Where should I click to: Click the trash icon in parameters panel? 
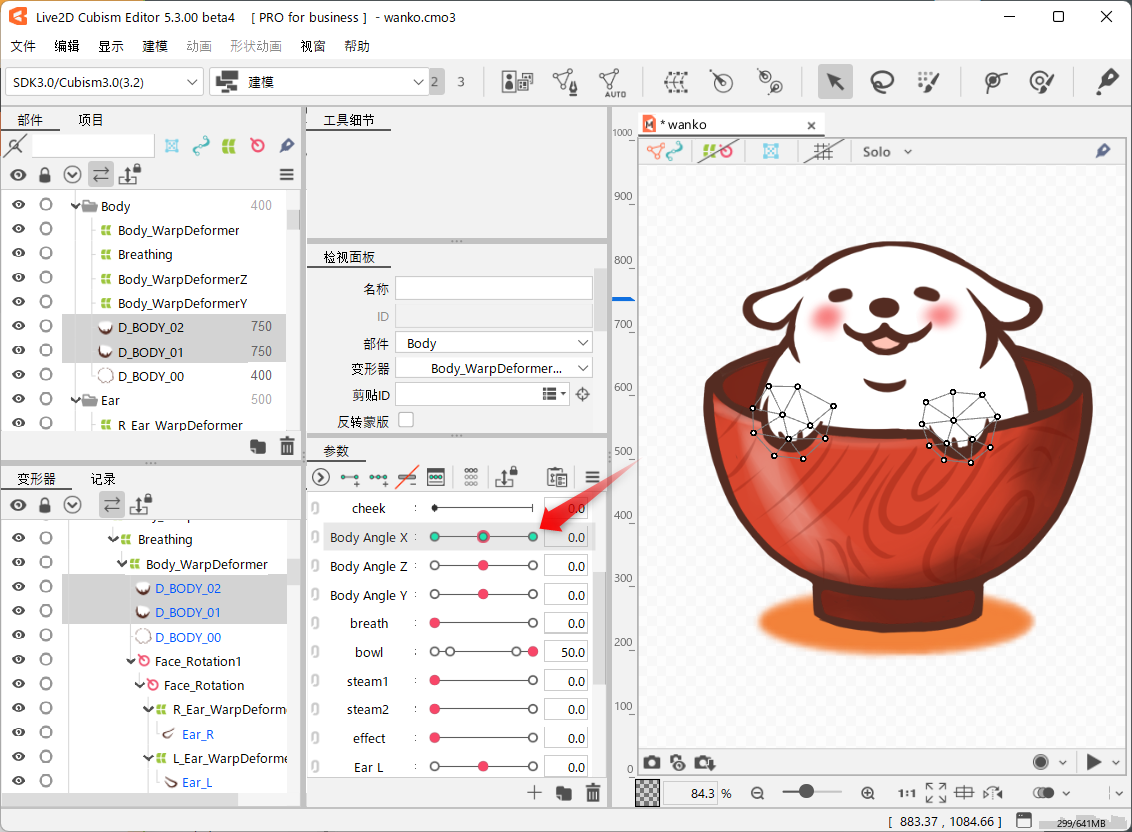click(593, 793)
